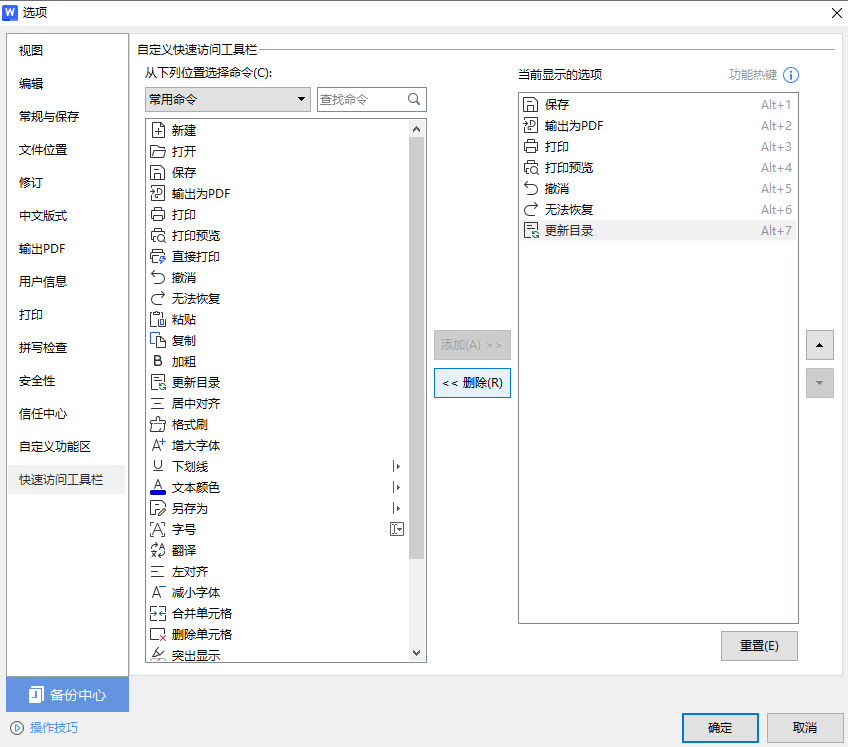Open the 常用命令 command category dropdown

tap(227, 100)
